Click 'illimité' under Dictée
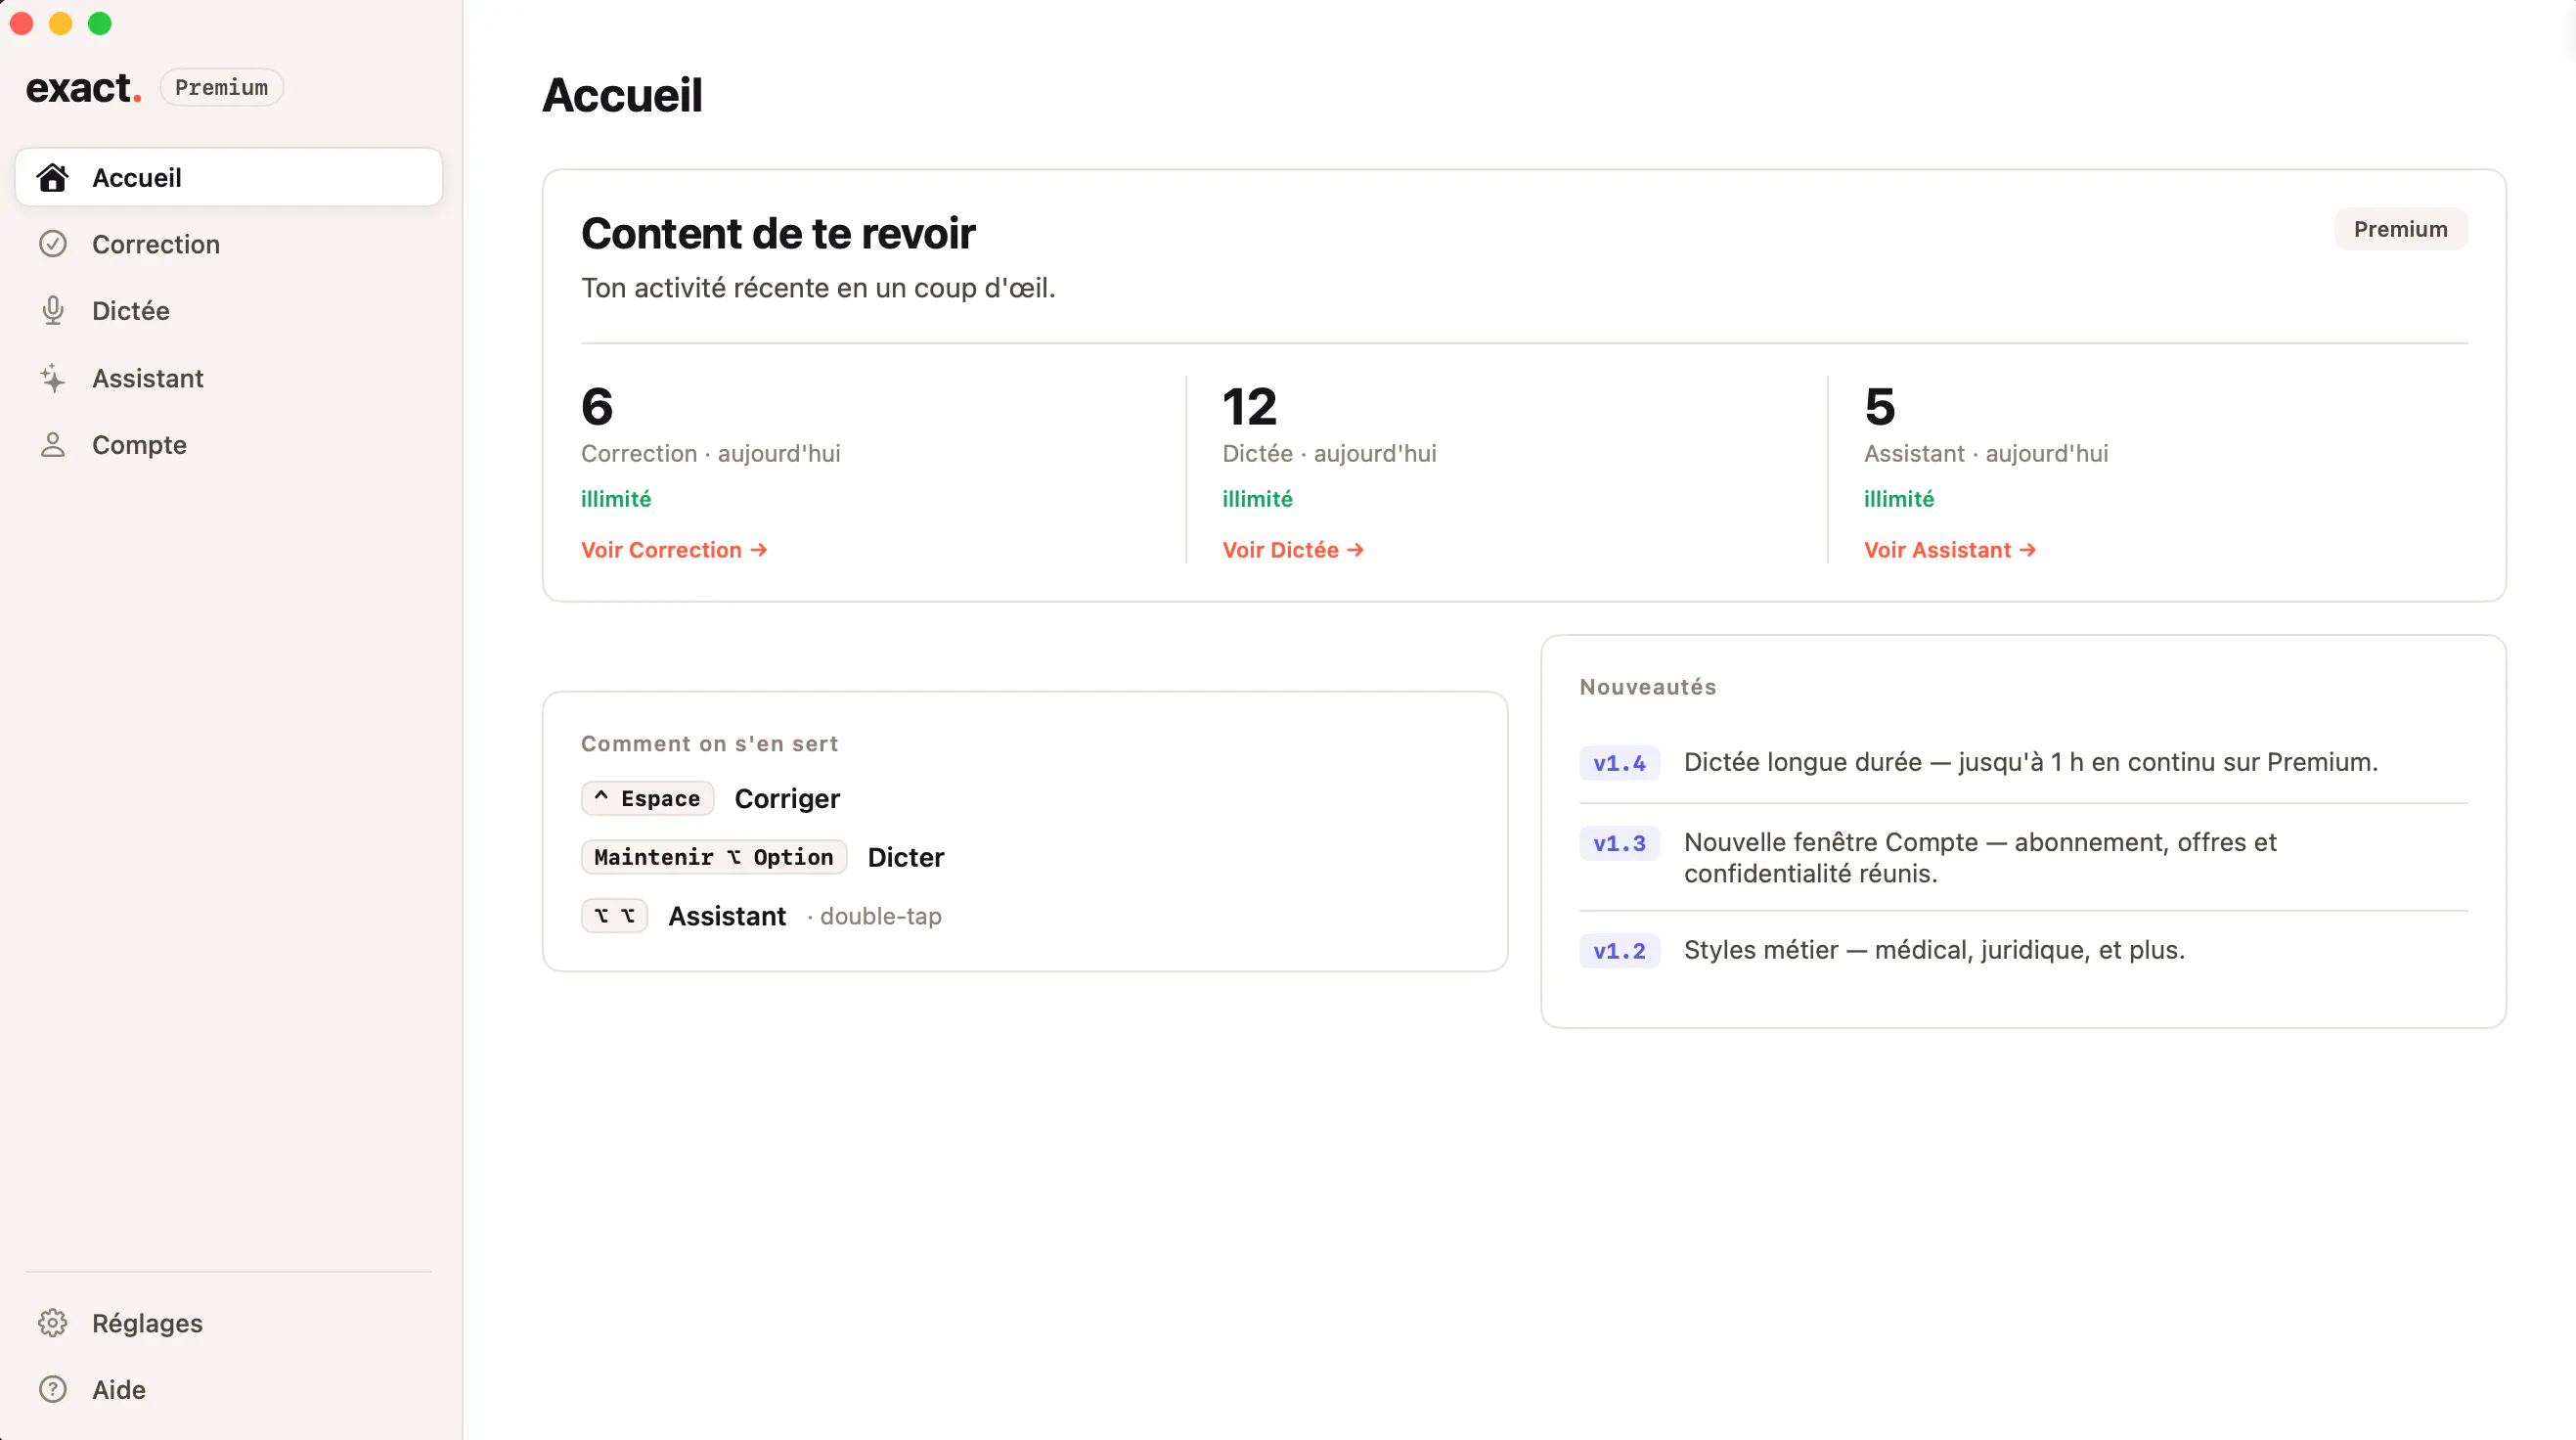This screenshot has width=2576, height=1440. coord(1257,499)
